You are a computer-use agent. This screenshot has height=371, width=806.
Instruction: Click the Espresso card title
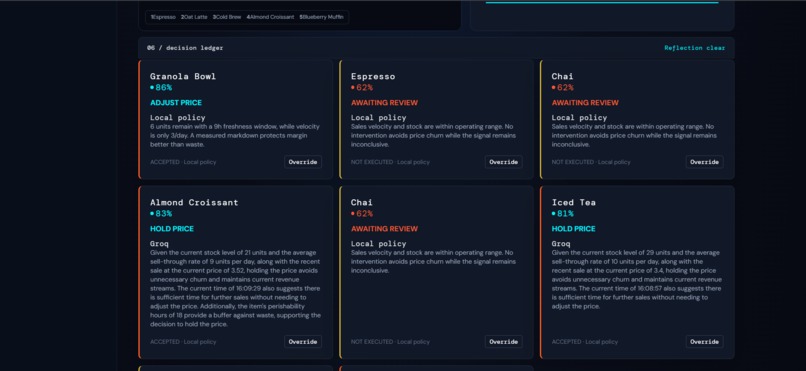click(373, 77)
